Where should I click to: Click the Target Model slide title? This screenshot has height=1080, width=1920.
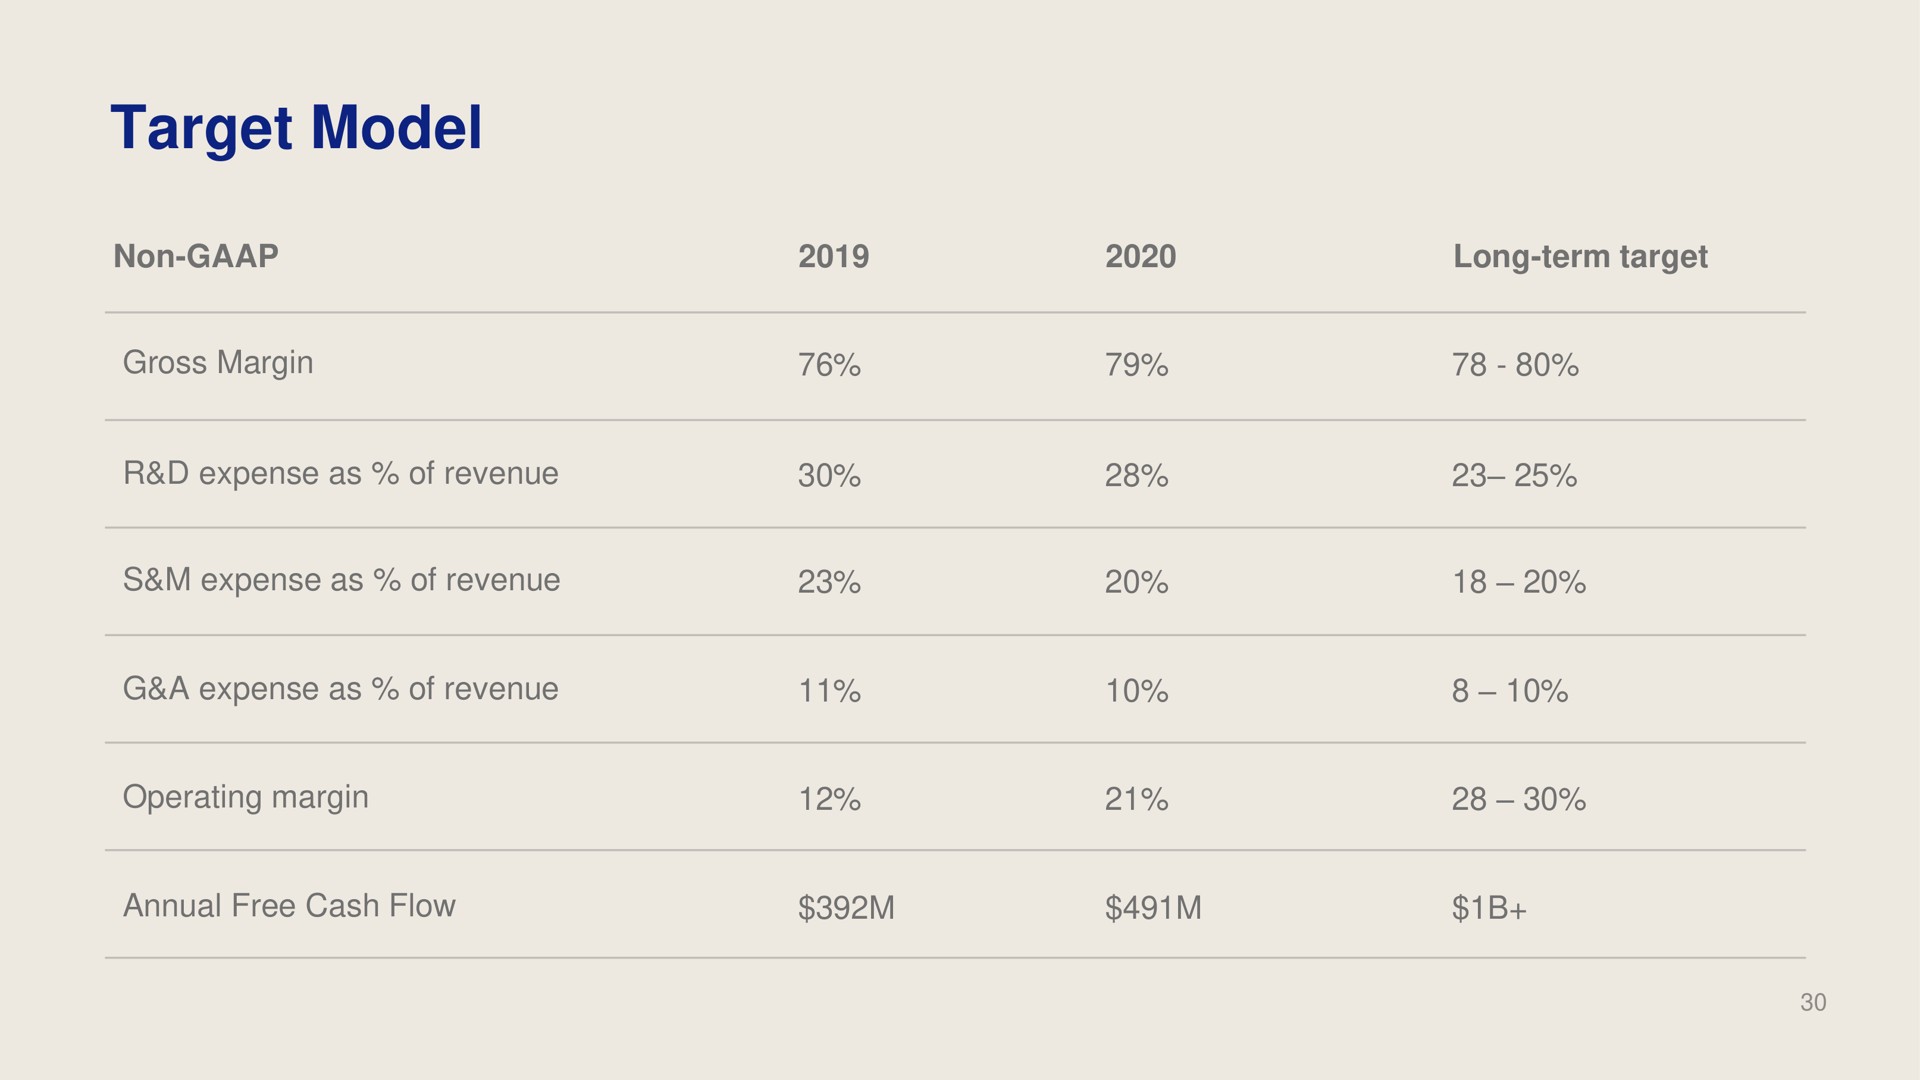(x=296, y=130)
